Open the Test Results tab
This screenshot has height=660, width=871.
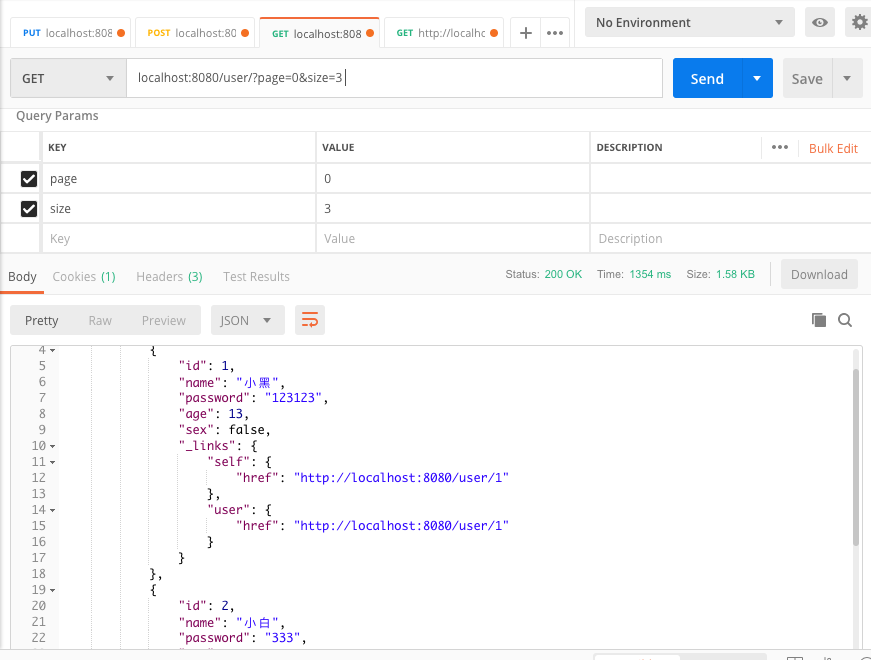(x=256, y=277)
